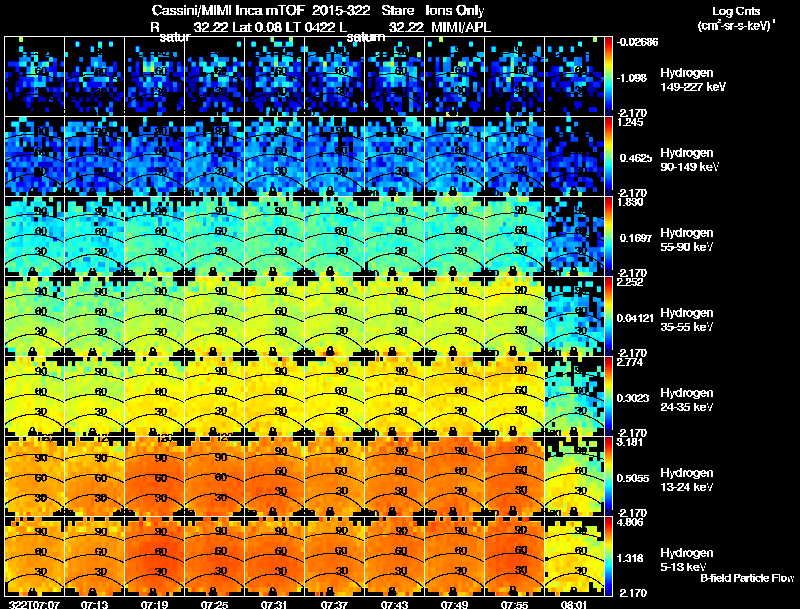
Task: Select the 07:31 time marker
Action: 274,604
